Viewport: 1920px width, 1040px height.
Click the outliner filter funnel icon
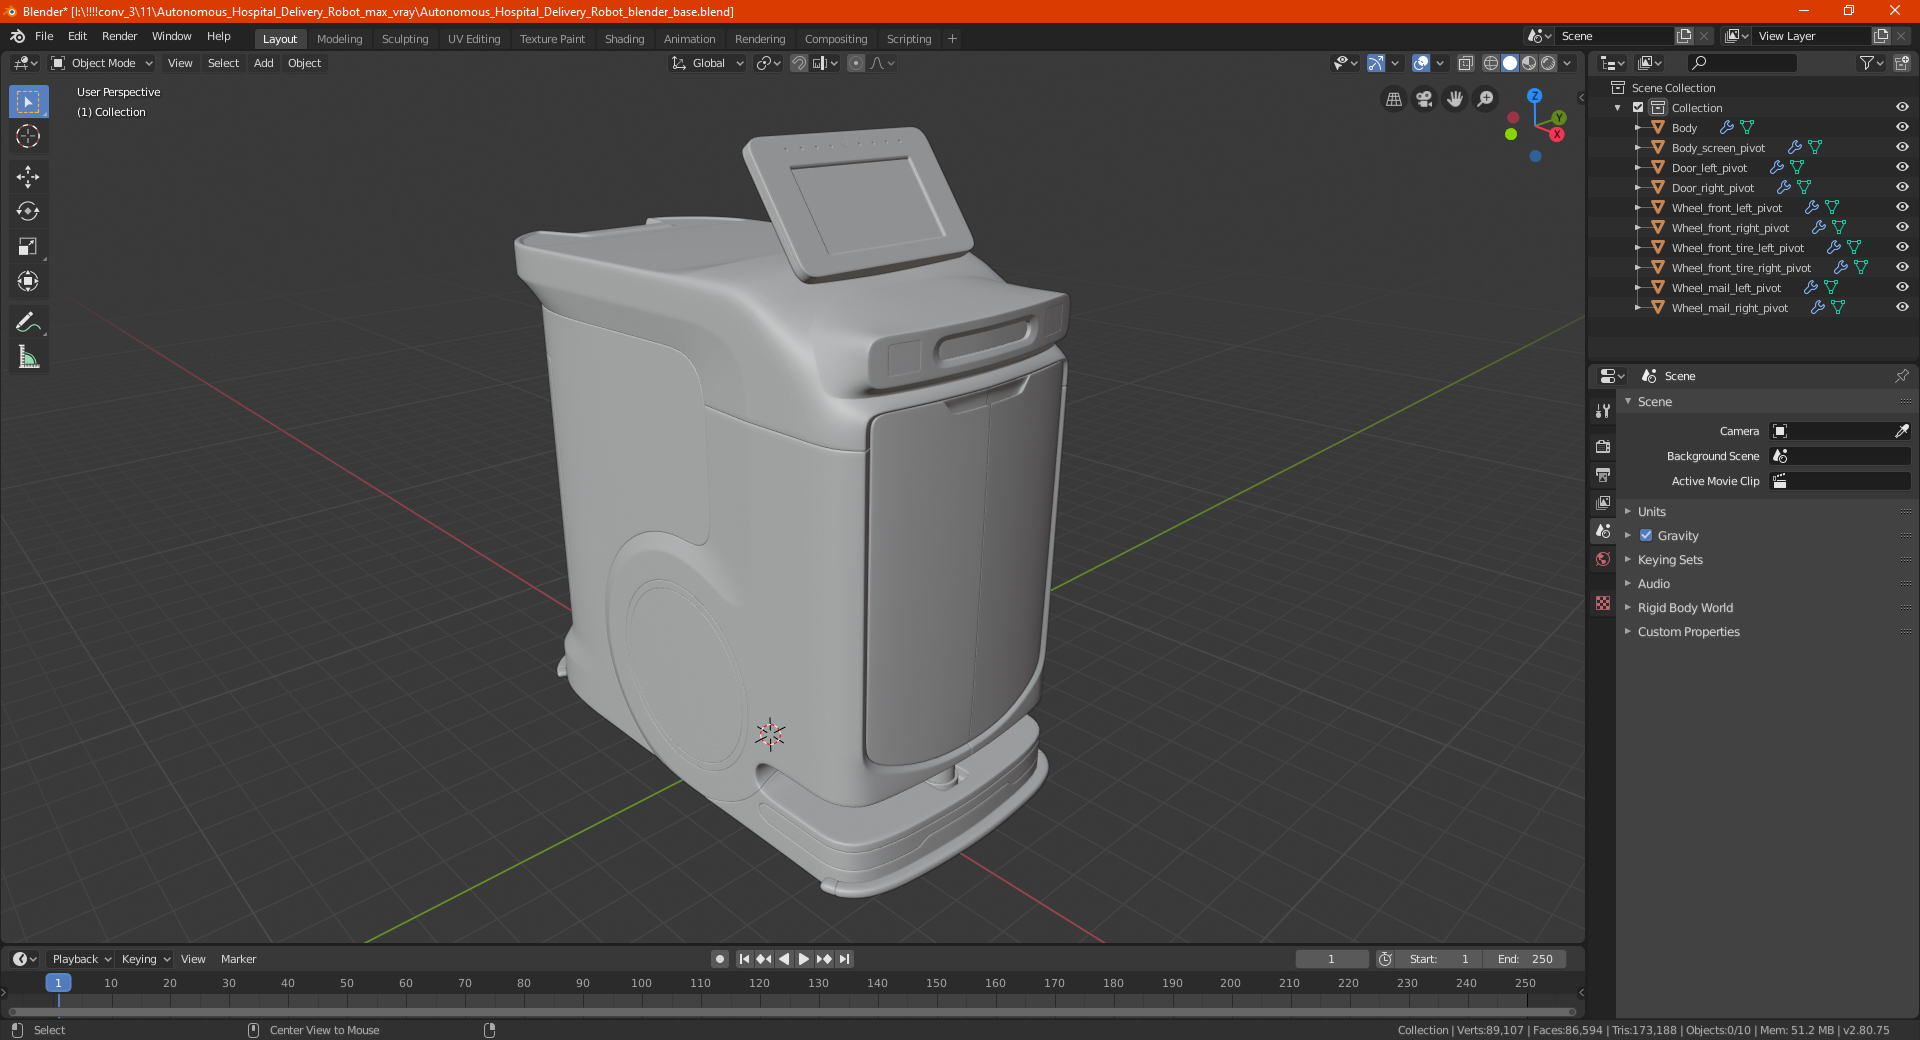(x=1871, y=63)
